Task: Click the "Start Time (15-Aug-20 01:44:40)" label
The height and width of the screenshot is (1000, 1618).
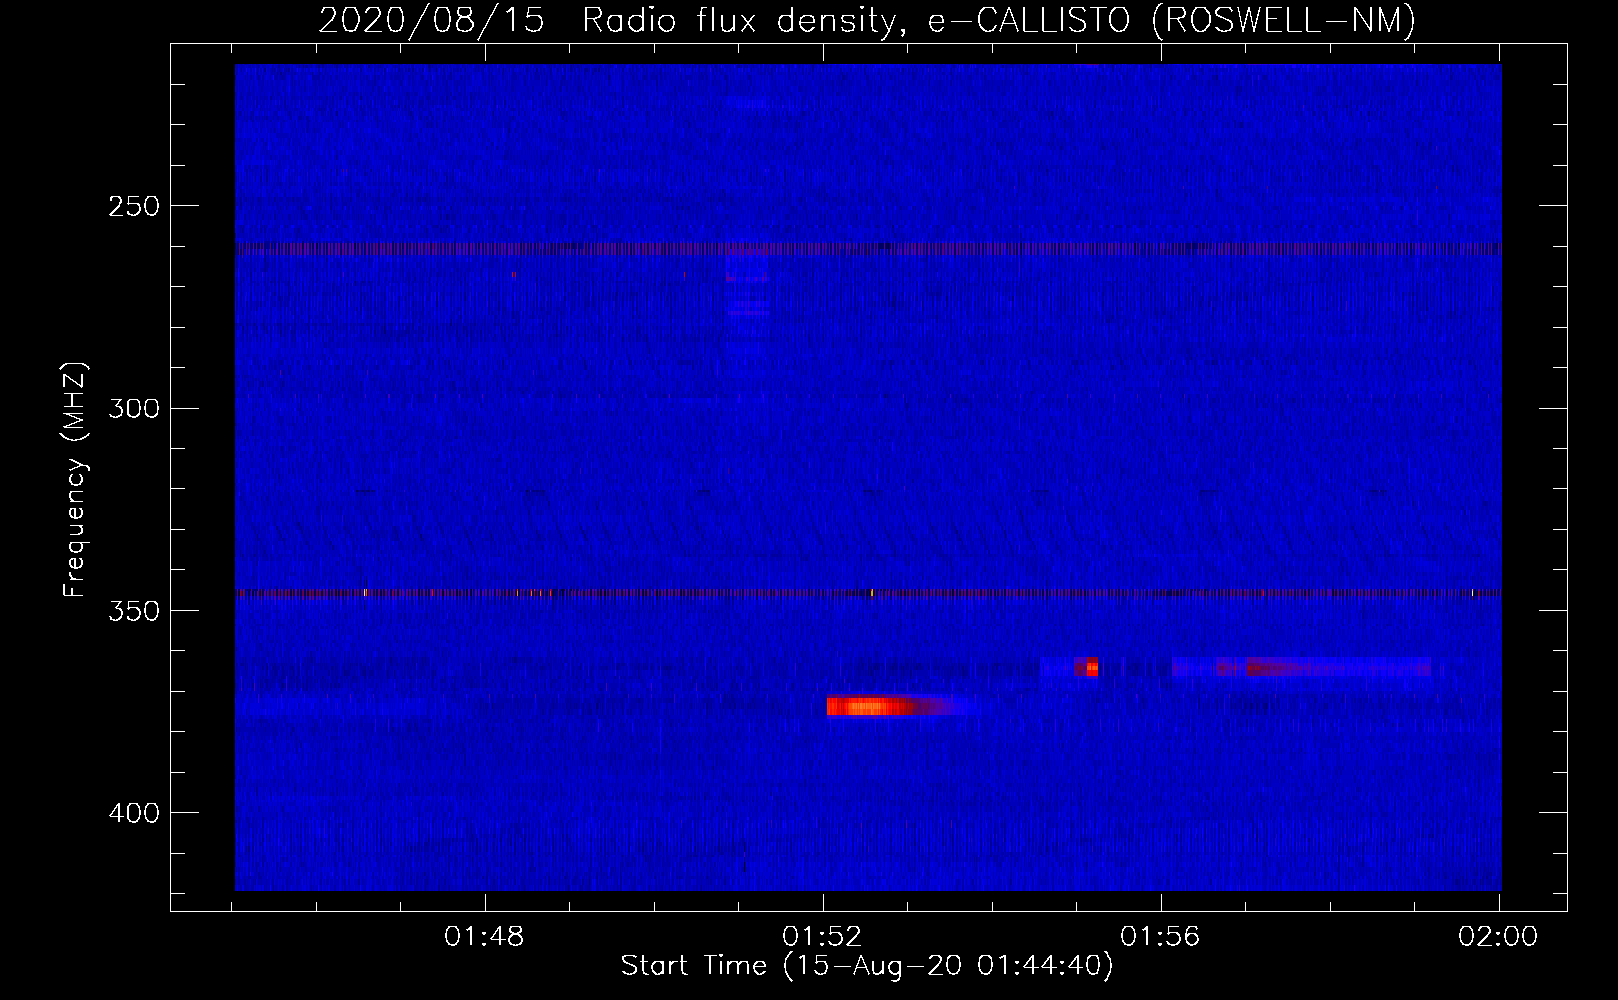Action: 867,966
